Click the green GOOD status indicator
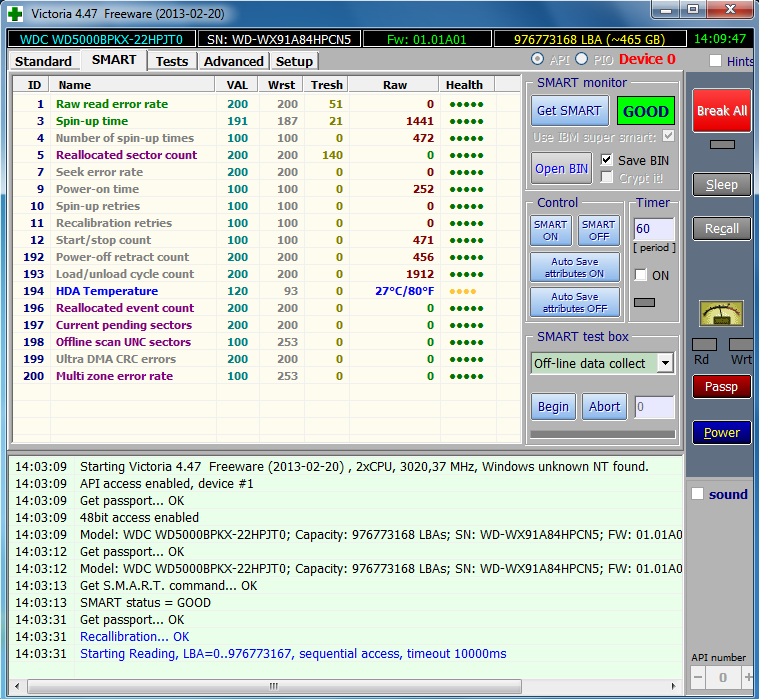 pos(646,111)
